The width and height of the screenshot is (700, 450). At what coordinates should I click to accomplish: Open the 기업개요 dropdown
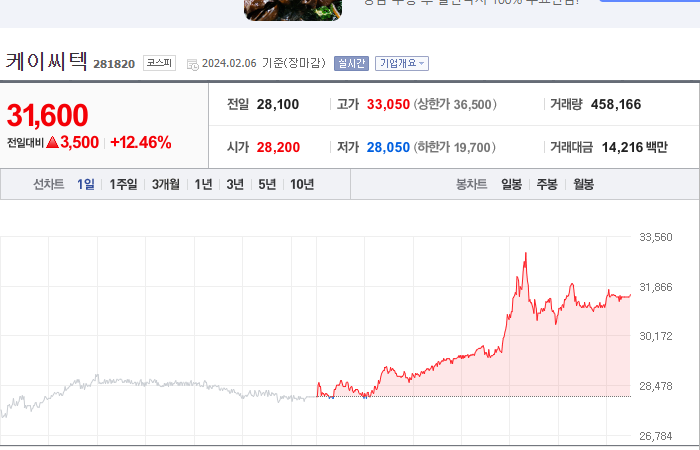click(x=402, y=63)
